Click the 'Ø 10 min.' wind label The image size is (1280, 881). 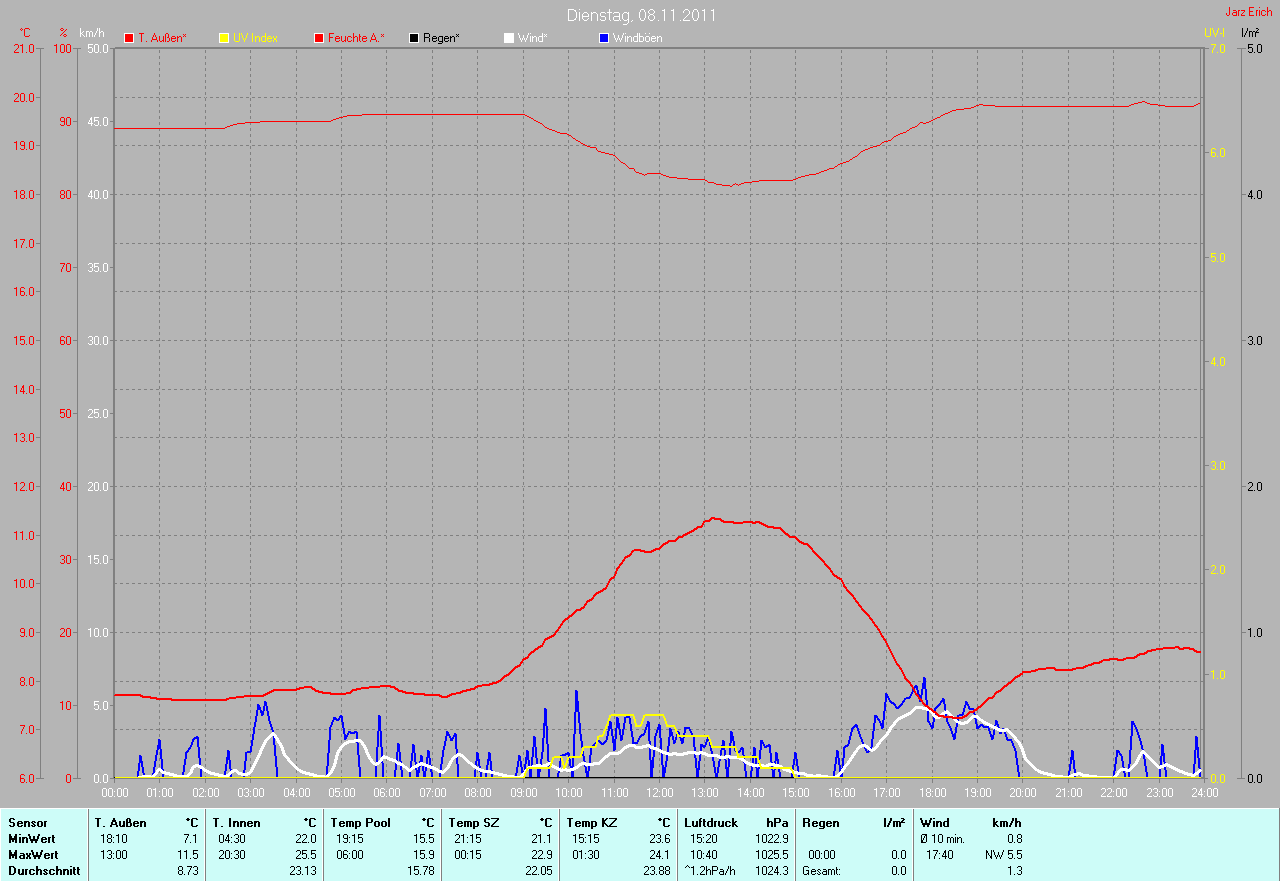pyautogui.click(x=943, y=838)
